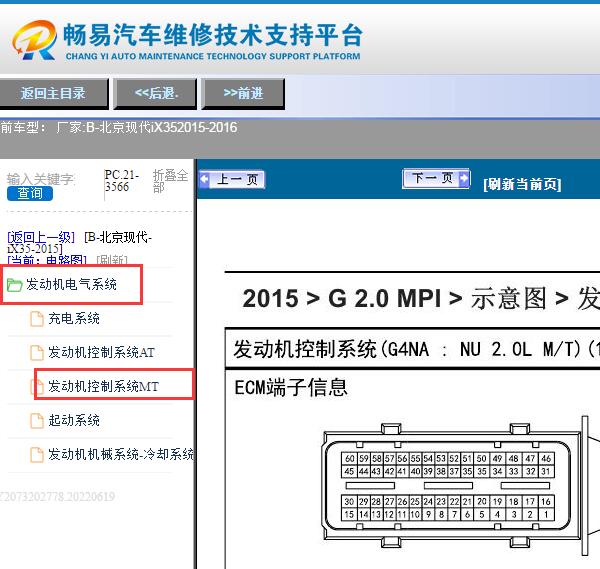Screen dimensions: 600x569
Task: Go to next page with 下一页
Action: [x=436, y=178]
